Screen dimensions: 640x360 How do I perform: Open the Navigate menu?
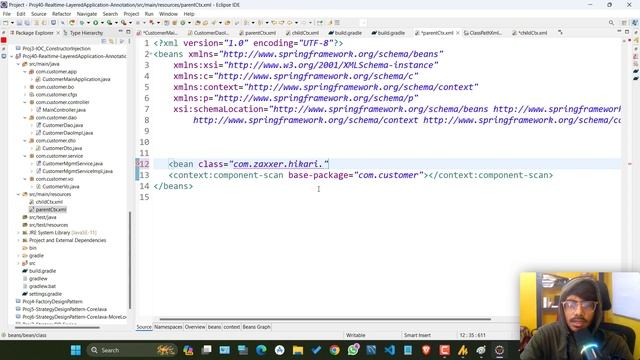tap(87, 14)
